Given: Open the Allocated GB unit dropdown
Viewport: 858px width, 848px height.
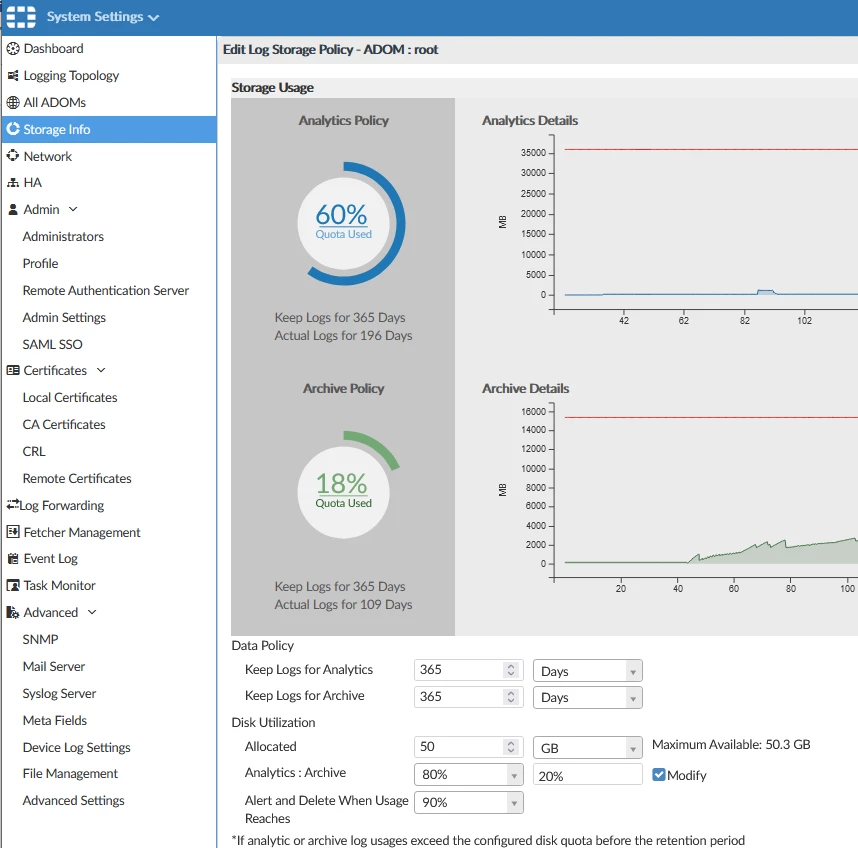Looking at the screenshot, I should point(588,748).
